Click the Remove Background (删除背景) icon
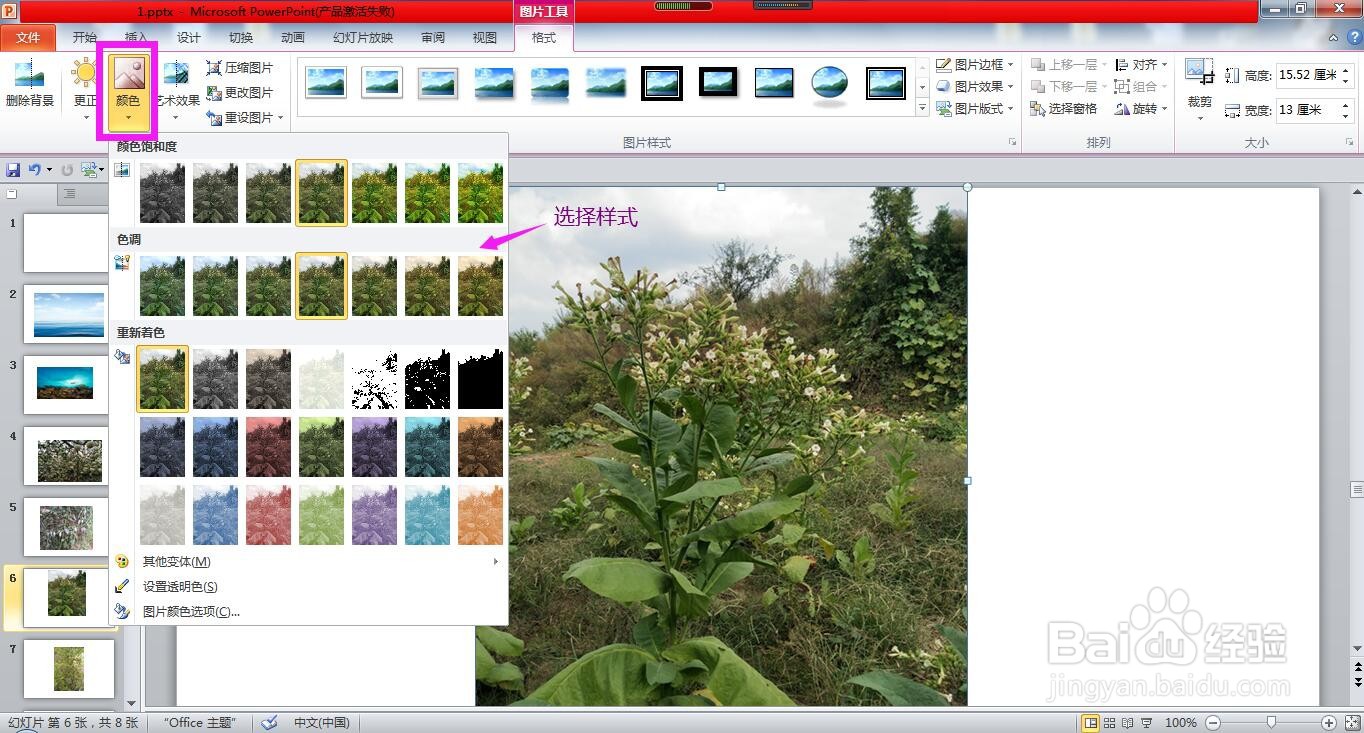 30,74
